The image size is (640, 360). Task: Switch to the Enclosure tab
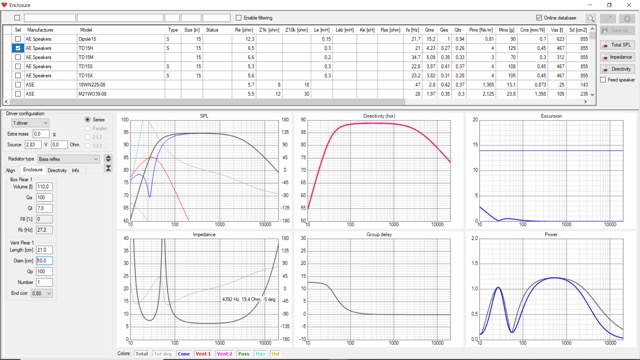pos(33,170)
